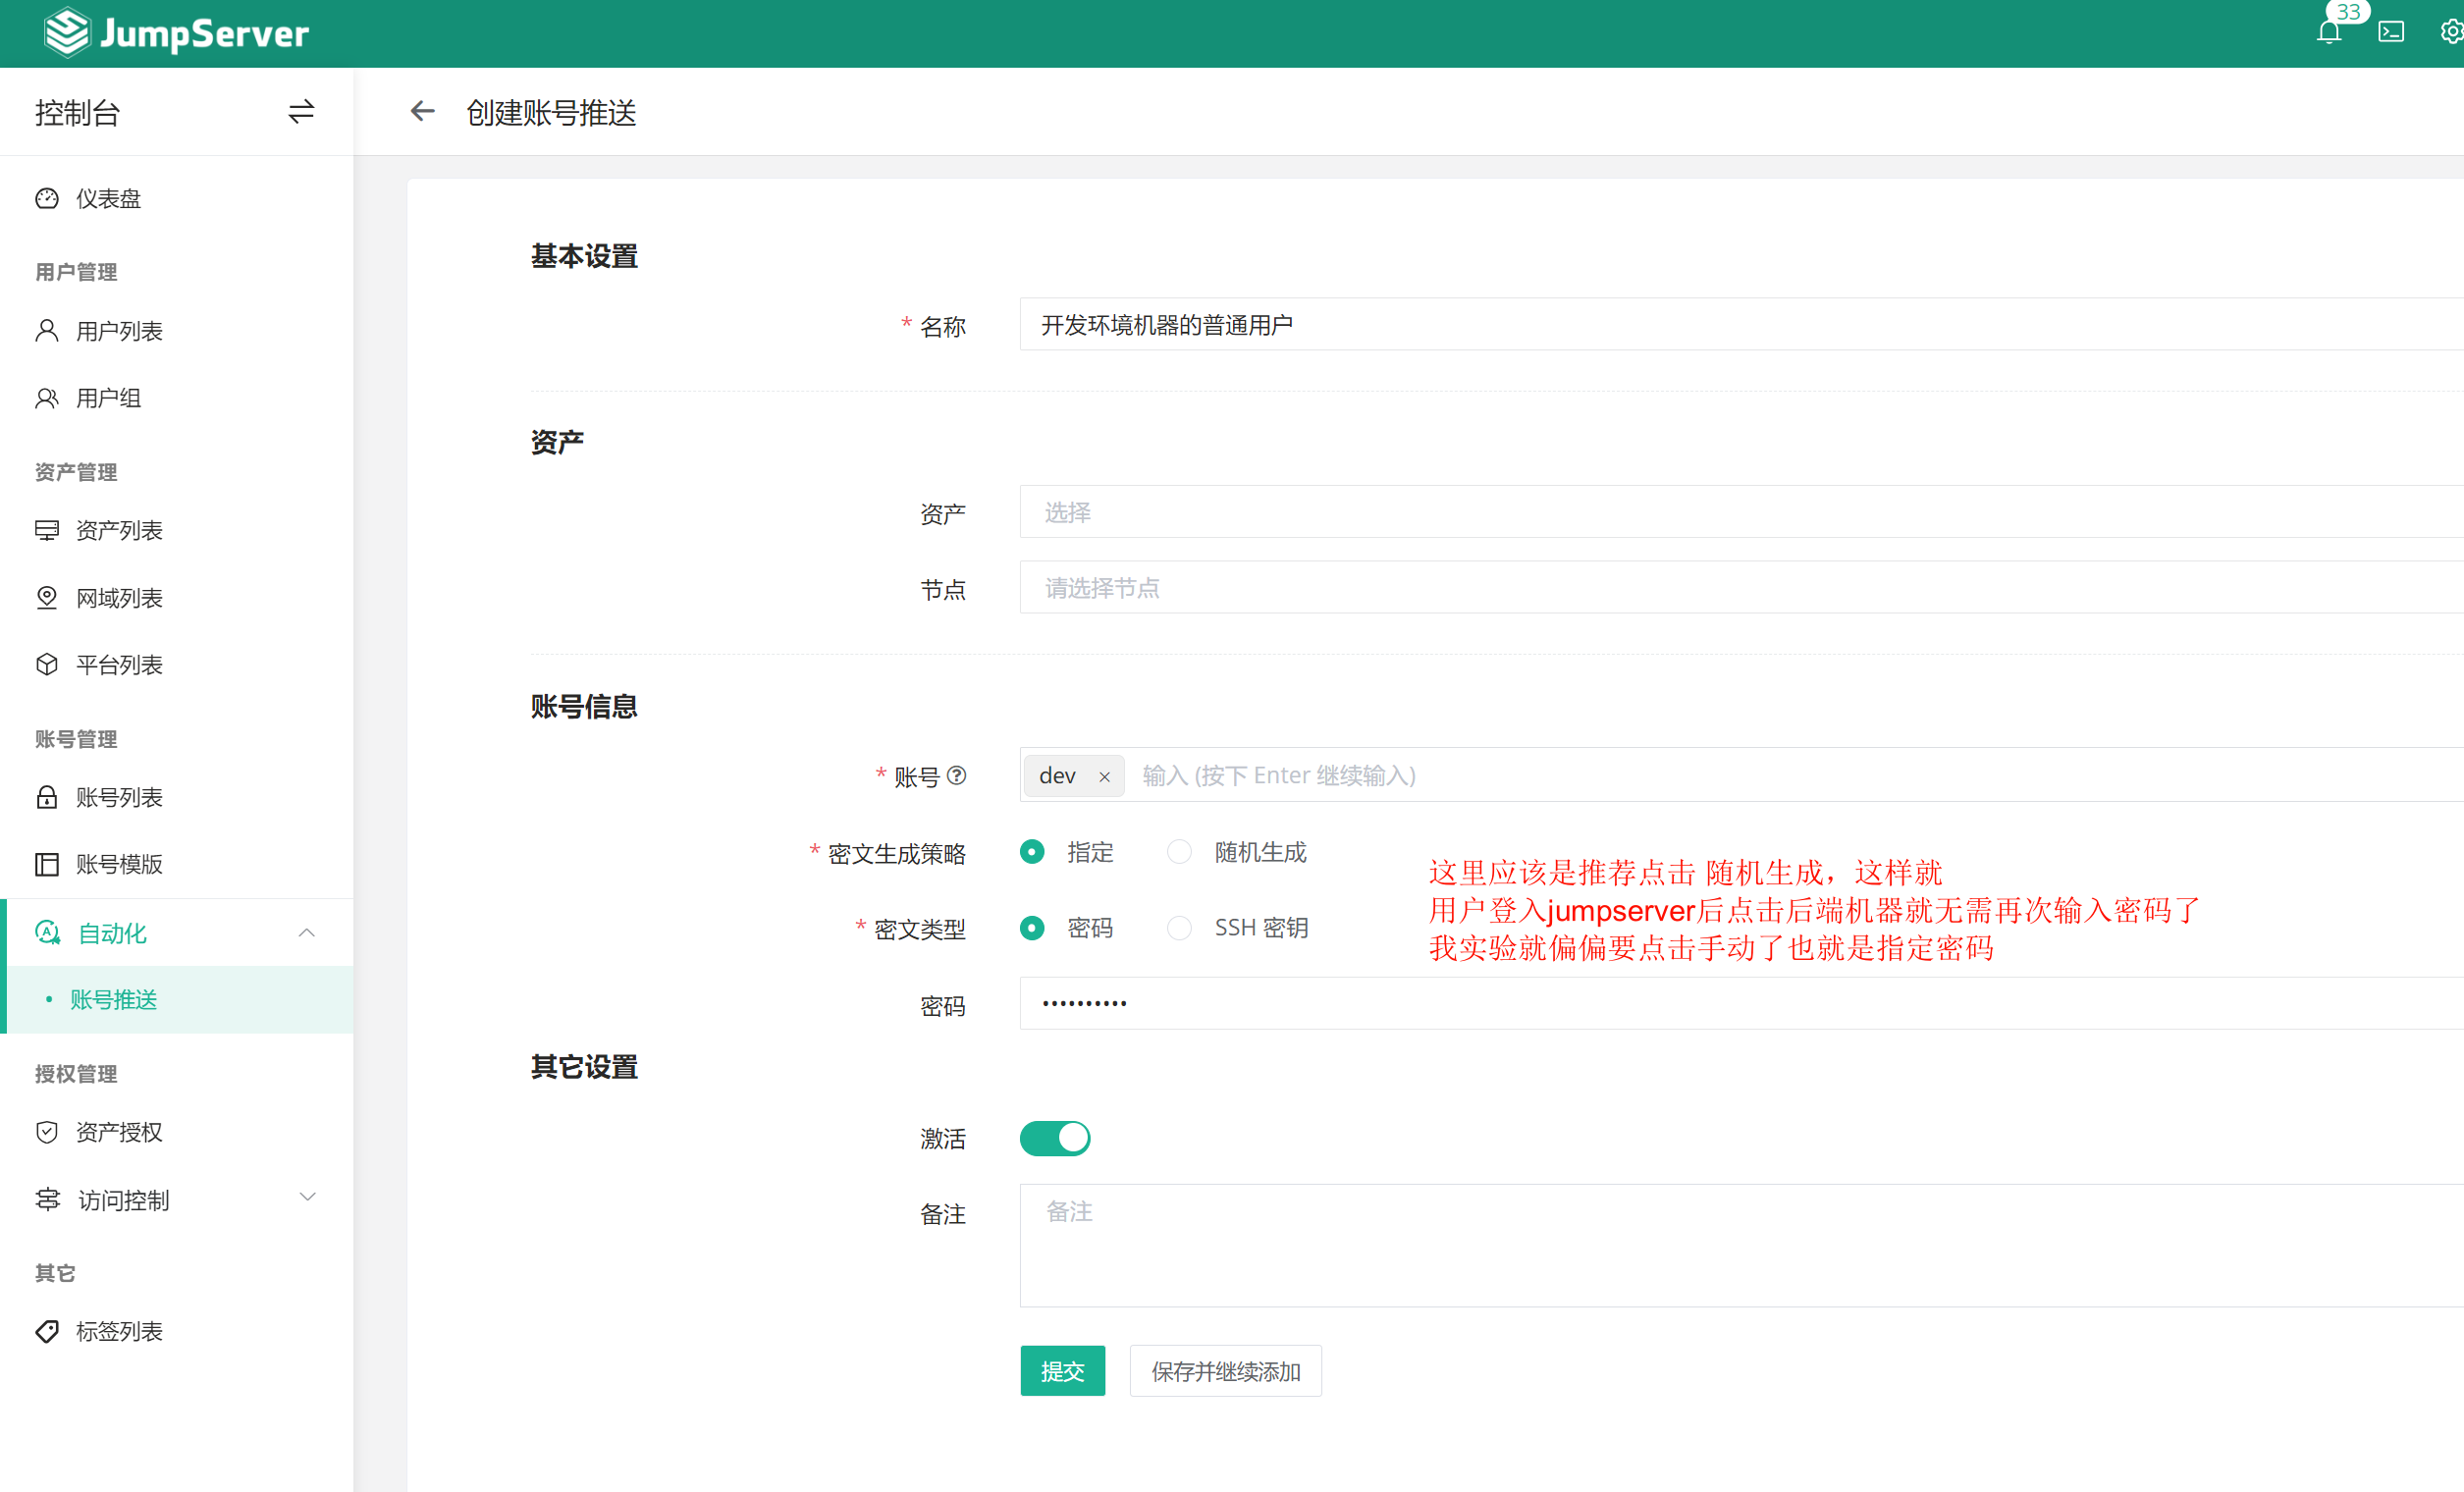Image resolution: width=2464 pixels, height=1492 pixels.
Task: Open the settings gear icon
Action: tap(2450, 33)
